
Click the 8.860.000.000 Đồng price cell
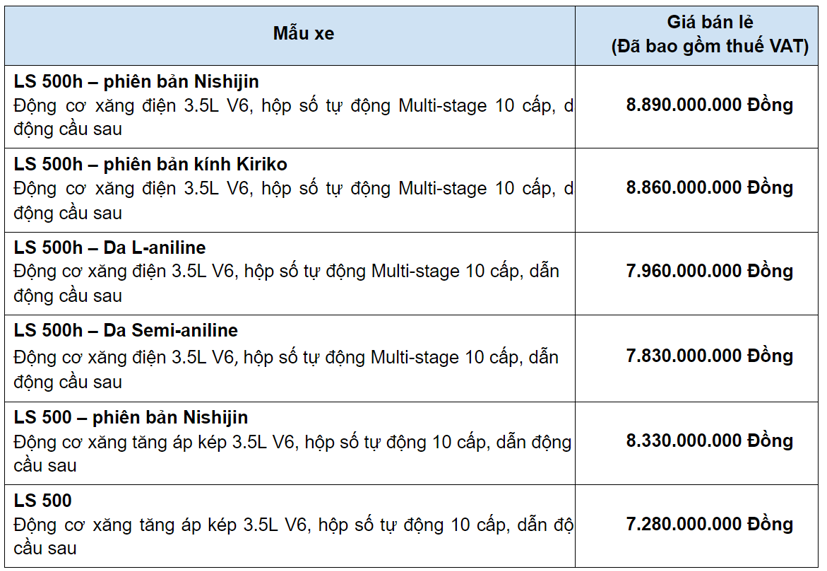pos(709,188)
